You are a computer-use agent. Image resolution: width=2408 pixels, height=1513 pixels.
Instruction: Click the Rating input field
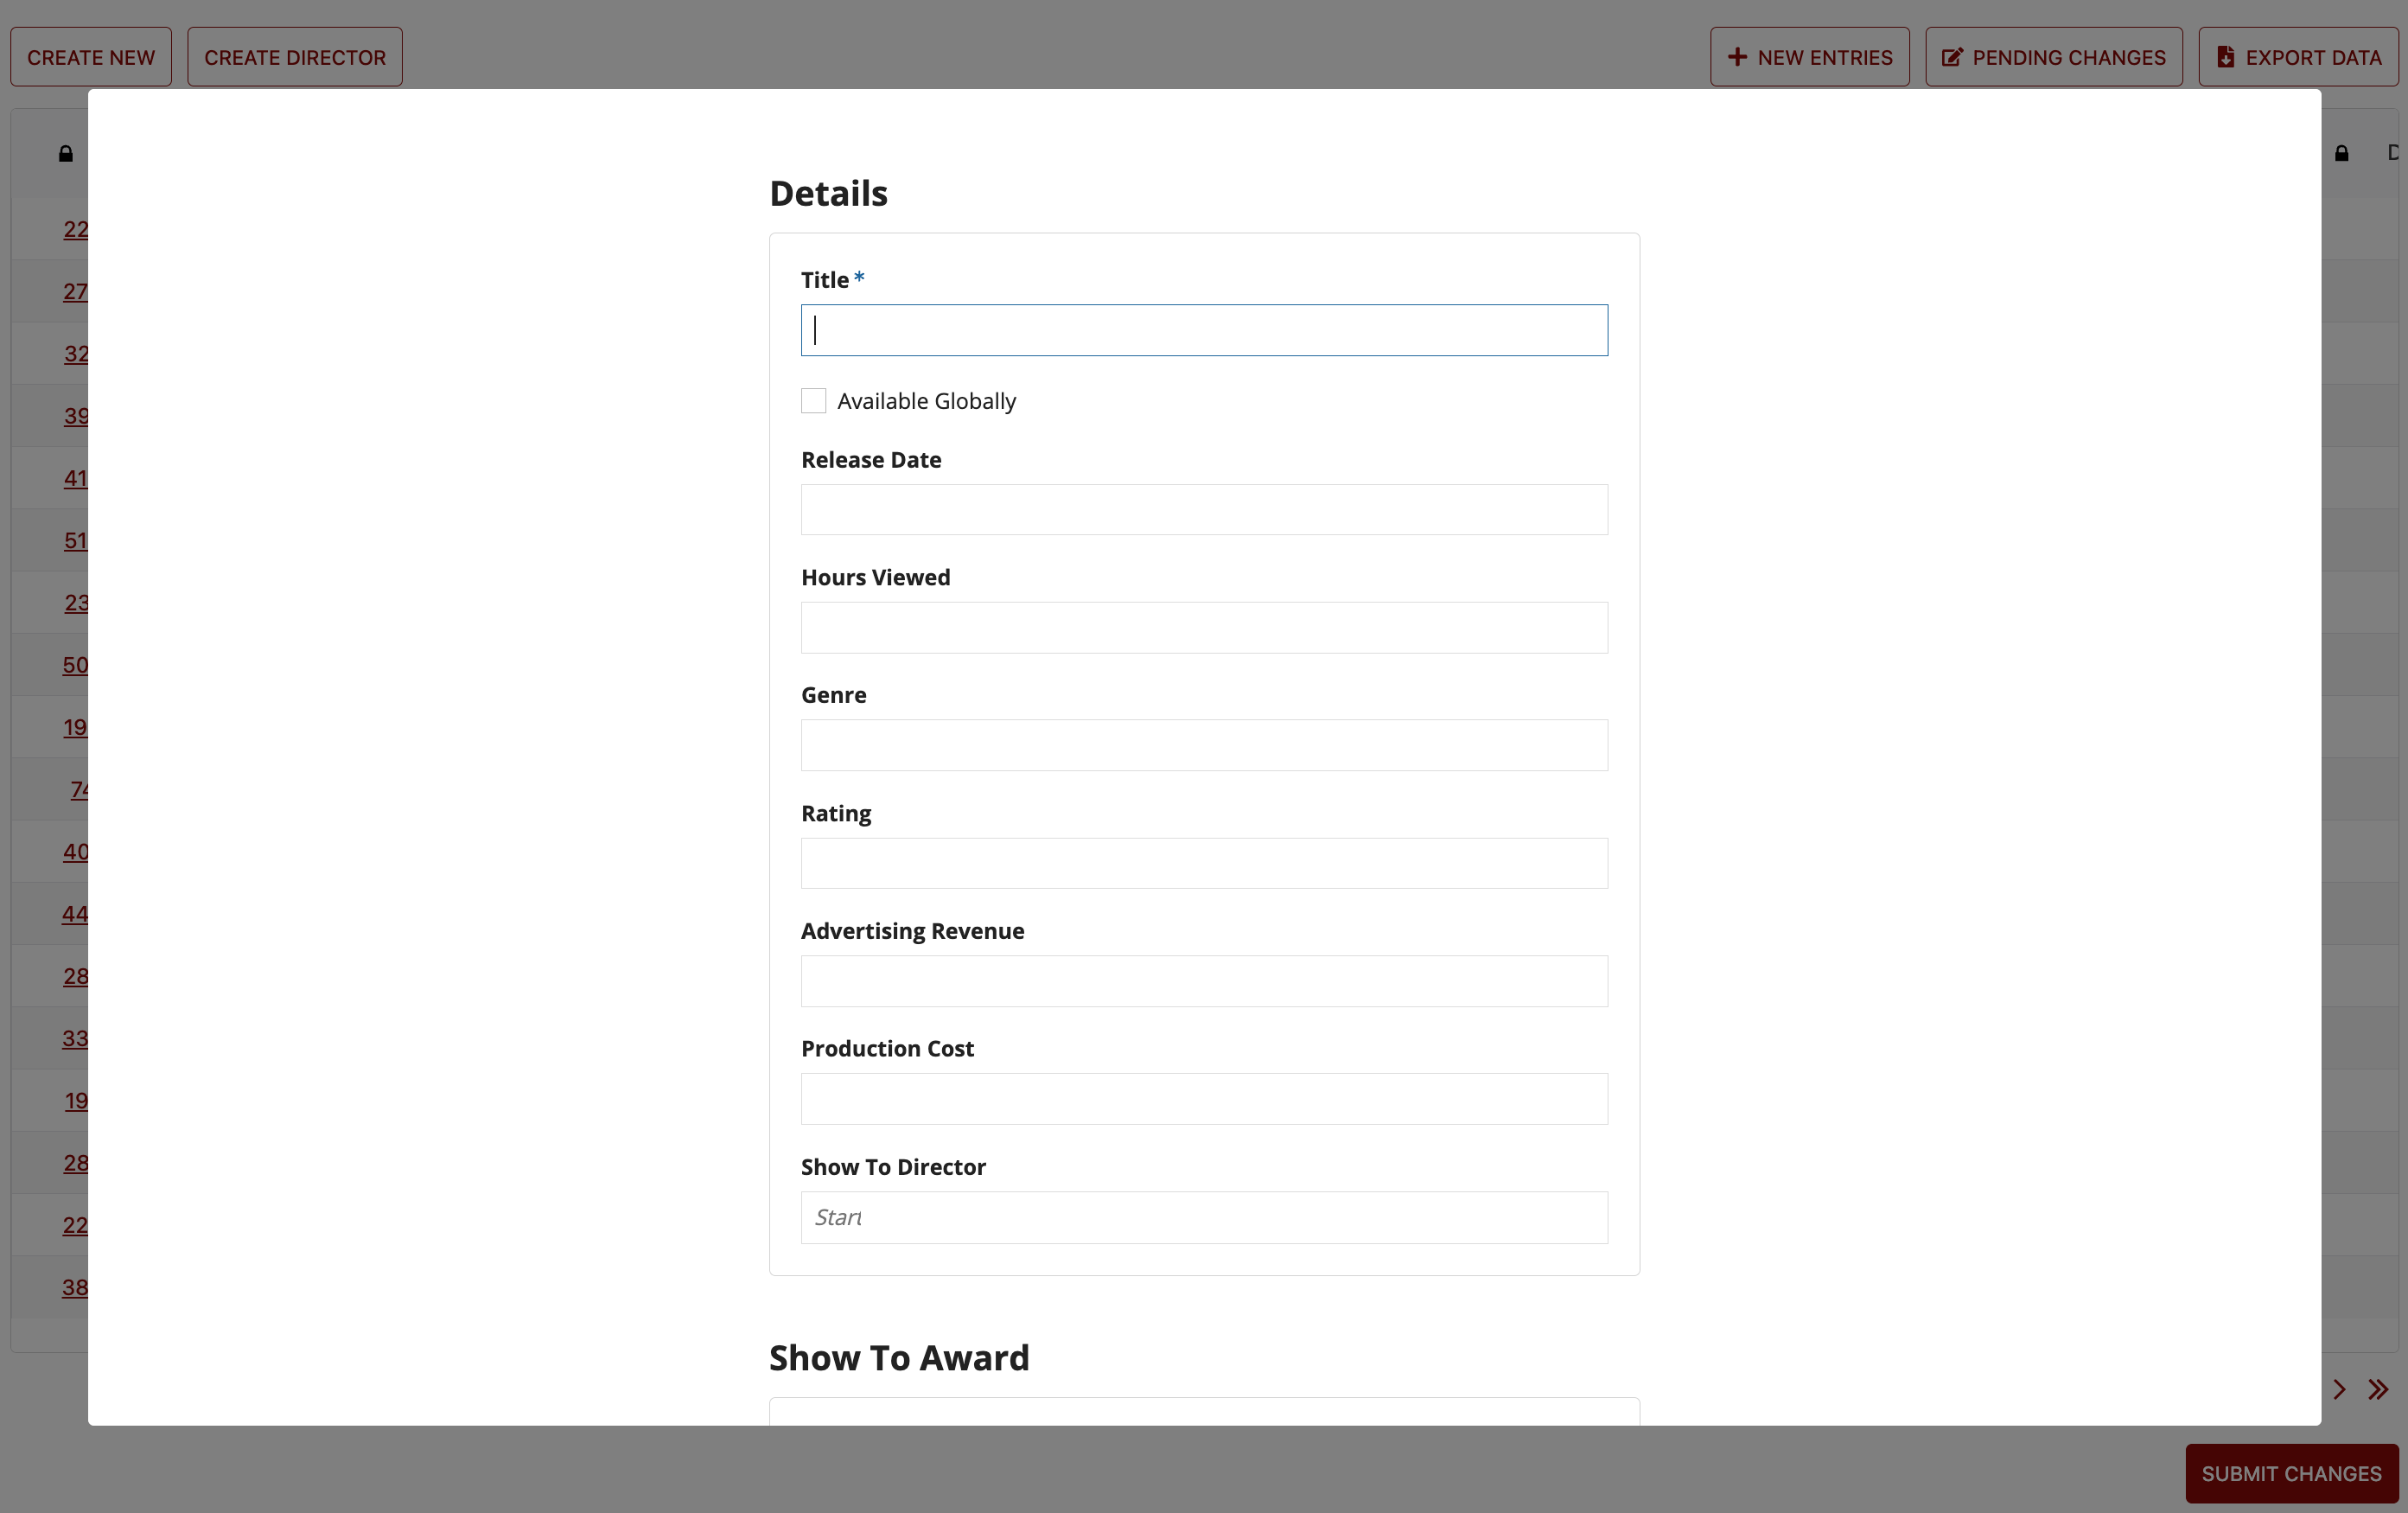coord(1204,863)
